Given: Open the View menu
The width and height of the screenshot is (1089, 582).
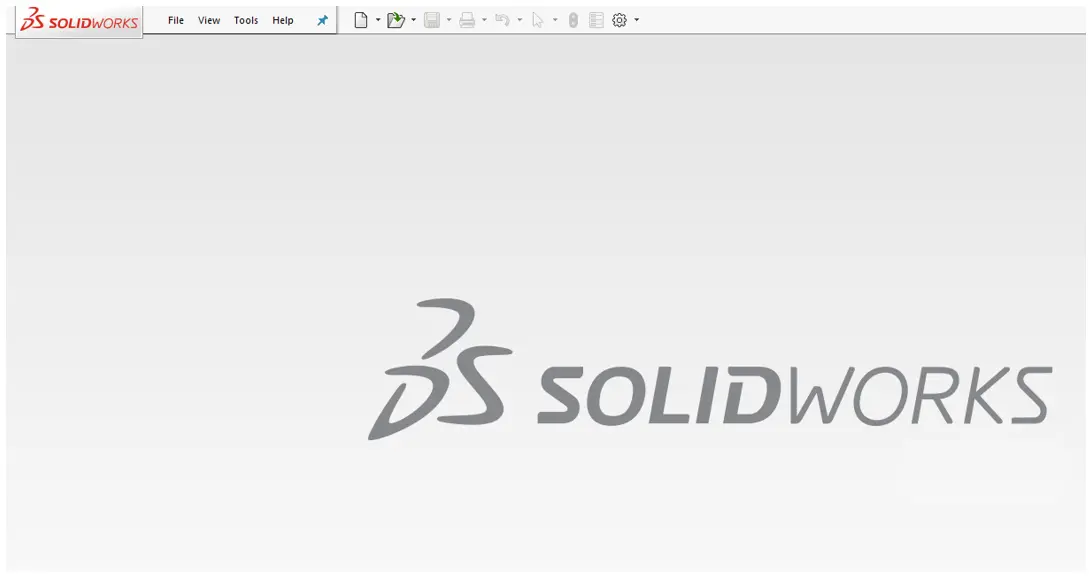Looking at the screenshot, I should (209, 20).
